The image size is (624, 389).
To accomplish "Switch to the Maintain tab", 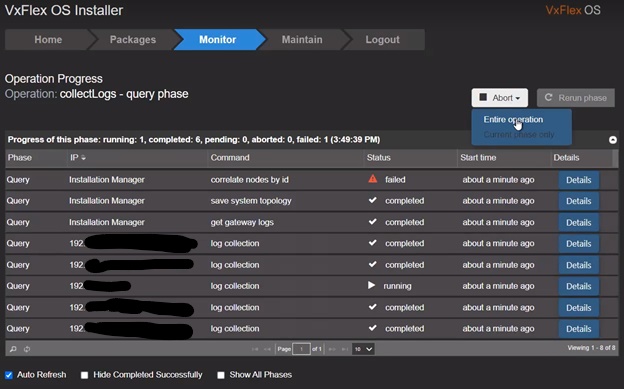I will [302, 39].
